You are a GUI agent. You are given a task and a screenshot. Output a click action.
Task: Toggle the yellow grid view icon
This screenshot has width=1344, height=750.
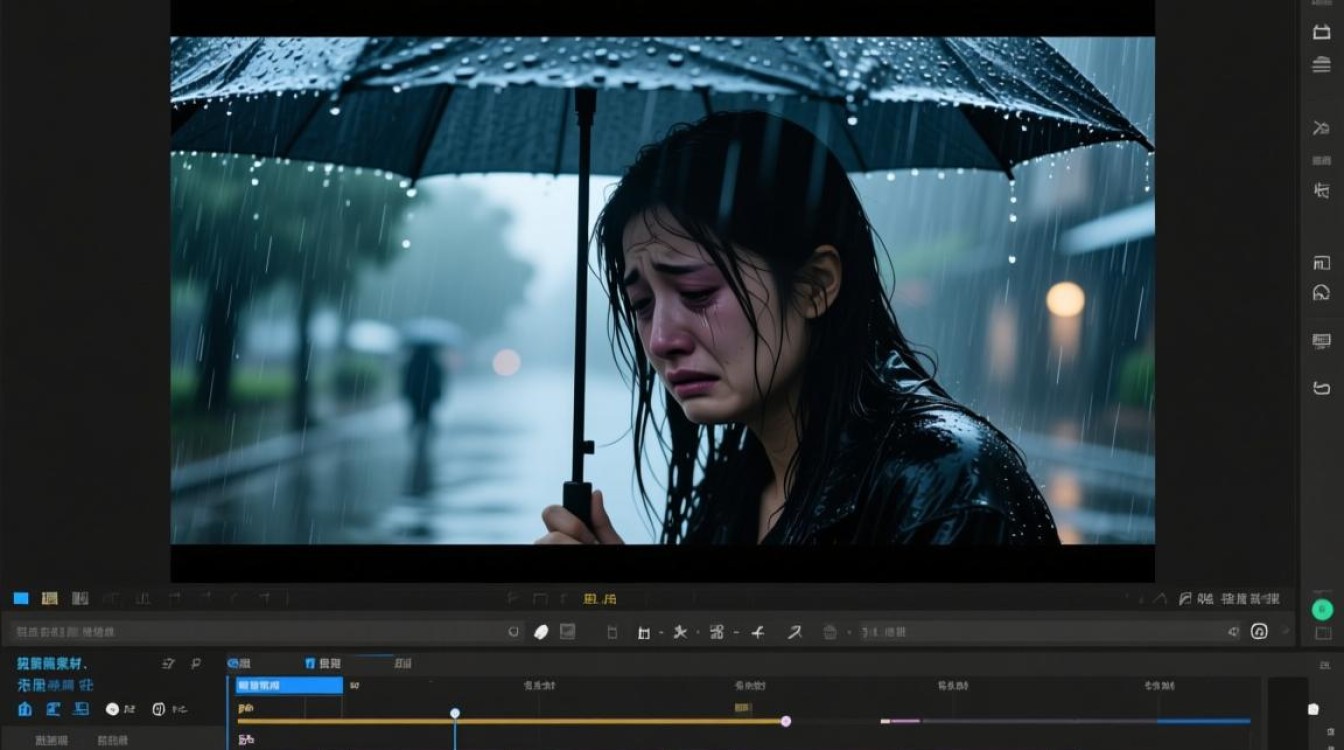[49, 598]
